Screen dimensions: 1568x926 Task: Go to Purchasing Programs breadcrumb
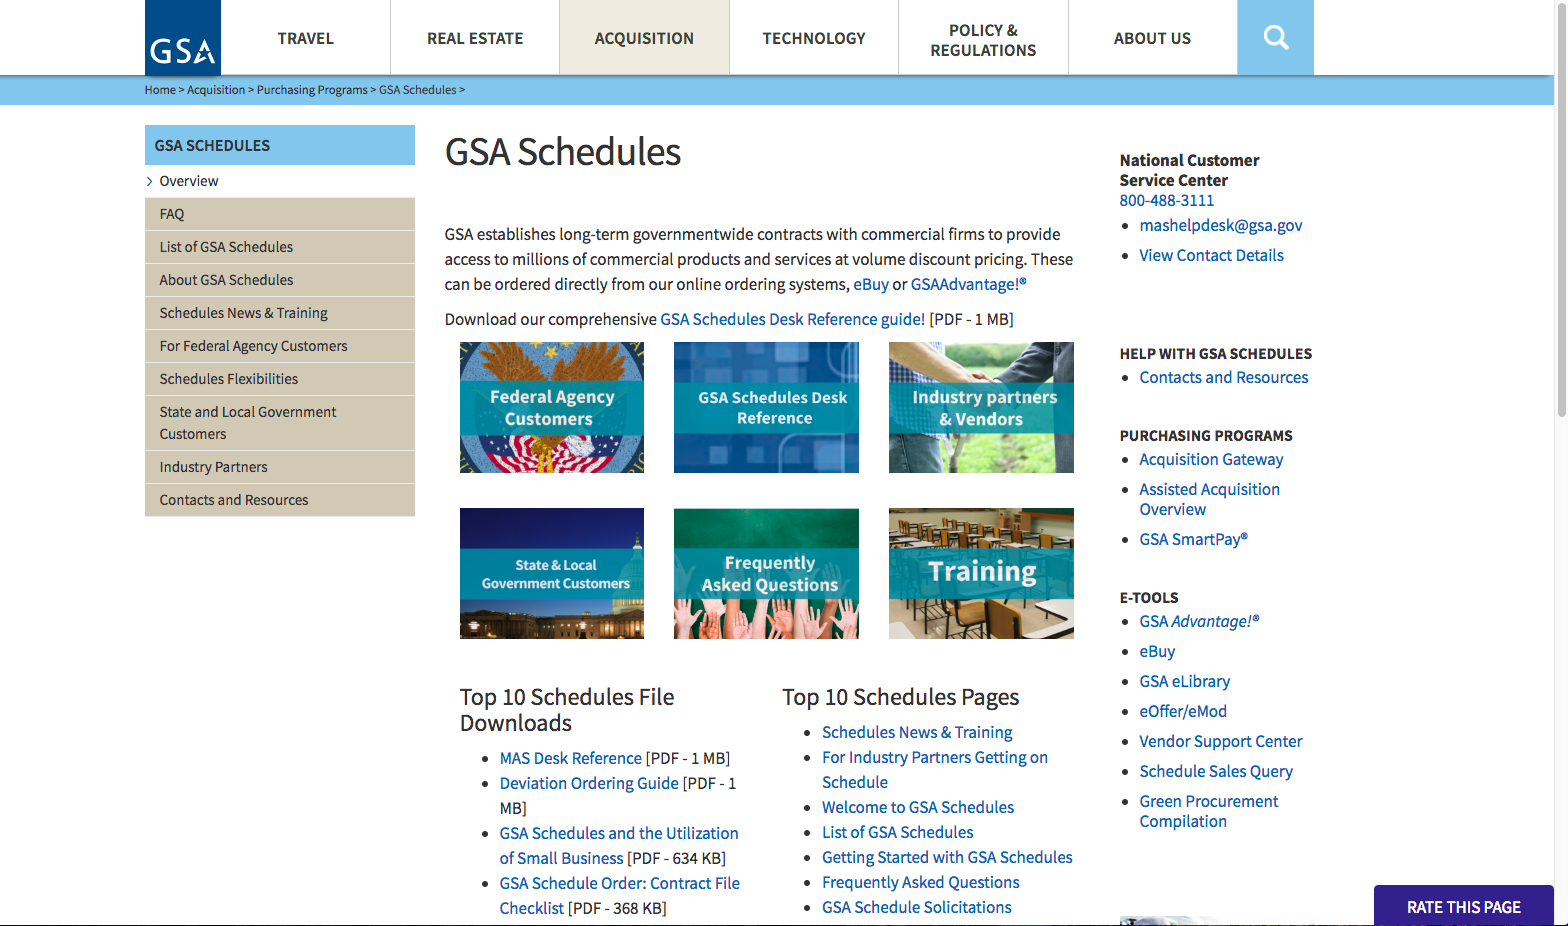click(x=312, y=90)
